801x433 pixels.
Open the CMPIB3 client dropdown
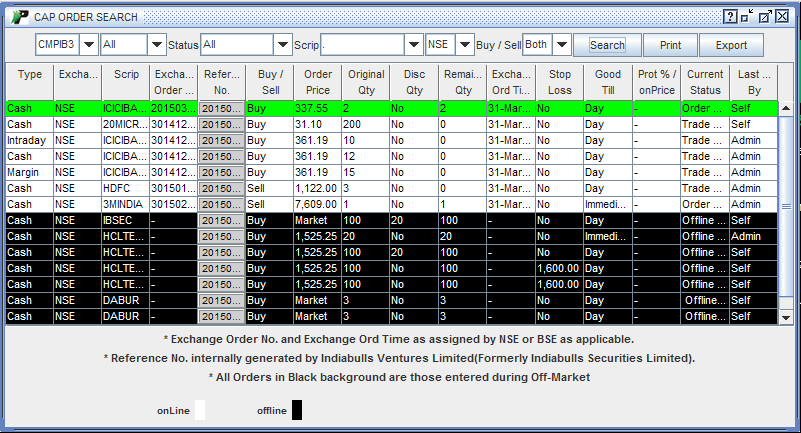coord(88,44)
